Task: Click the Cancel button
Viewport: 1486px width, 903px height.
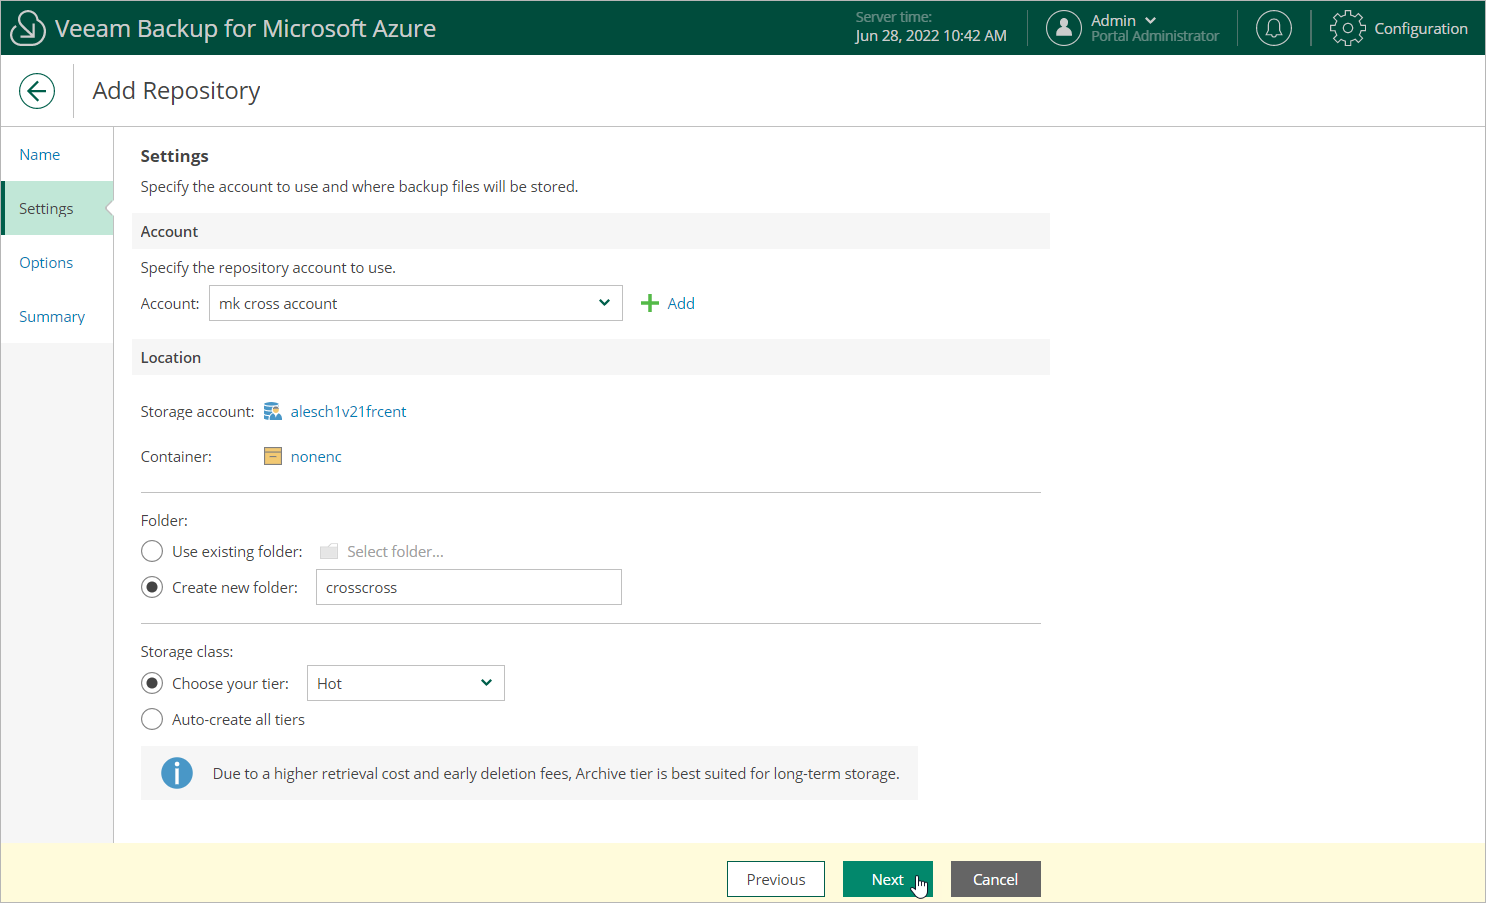Action: (996, 879)
